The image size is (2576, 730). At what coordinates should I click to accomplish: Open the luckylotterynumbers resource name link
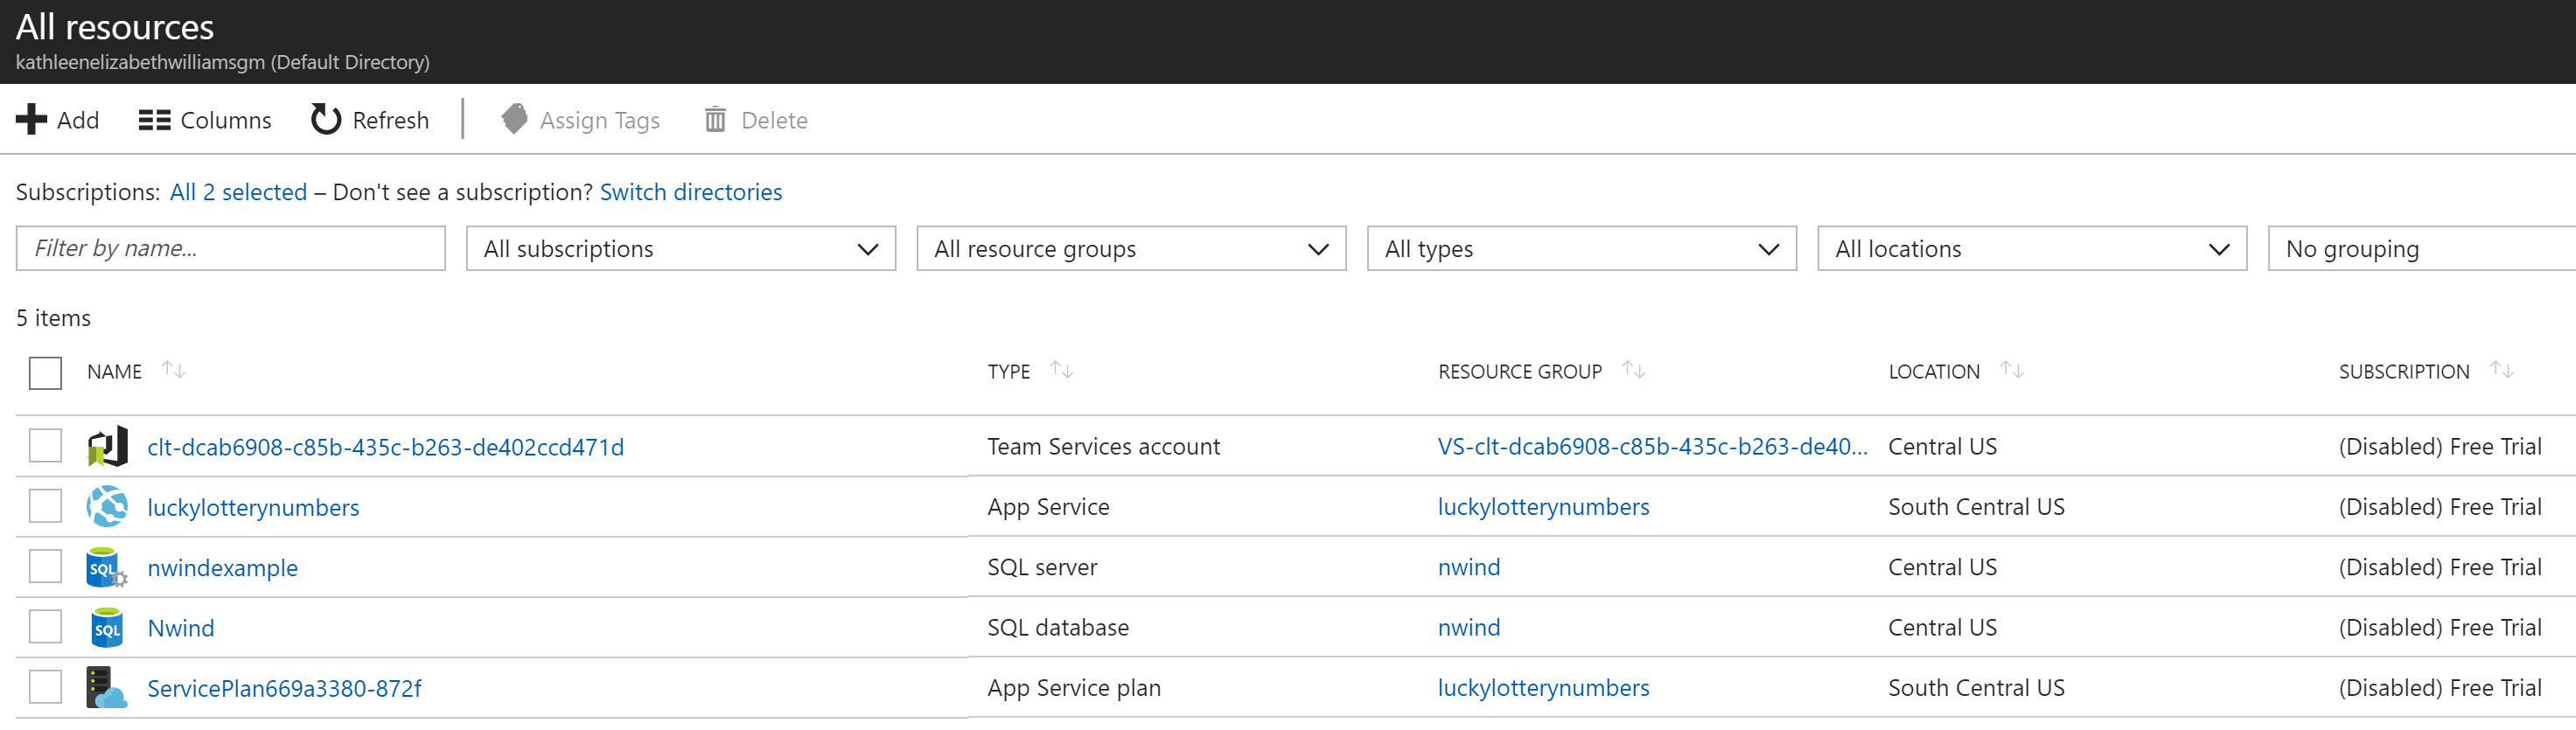tap(253, 508)
